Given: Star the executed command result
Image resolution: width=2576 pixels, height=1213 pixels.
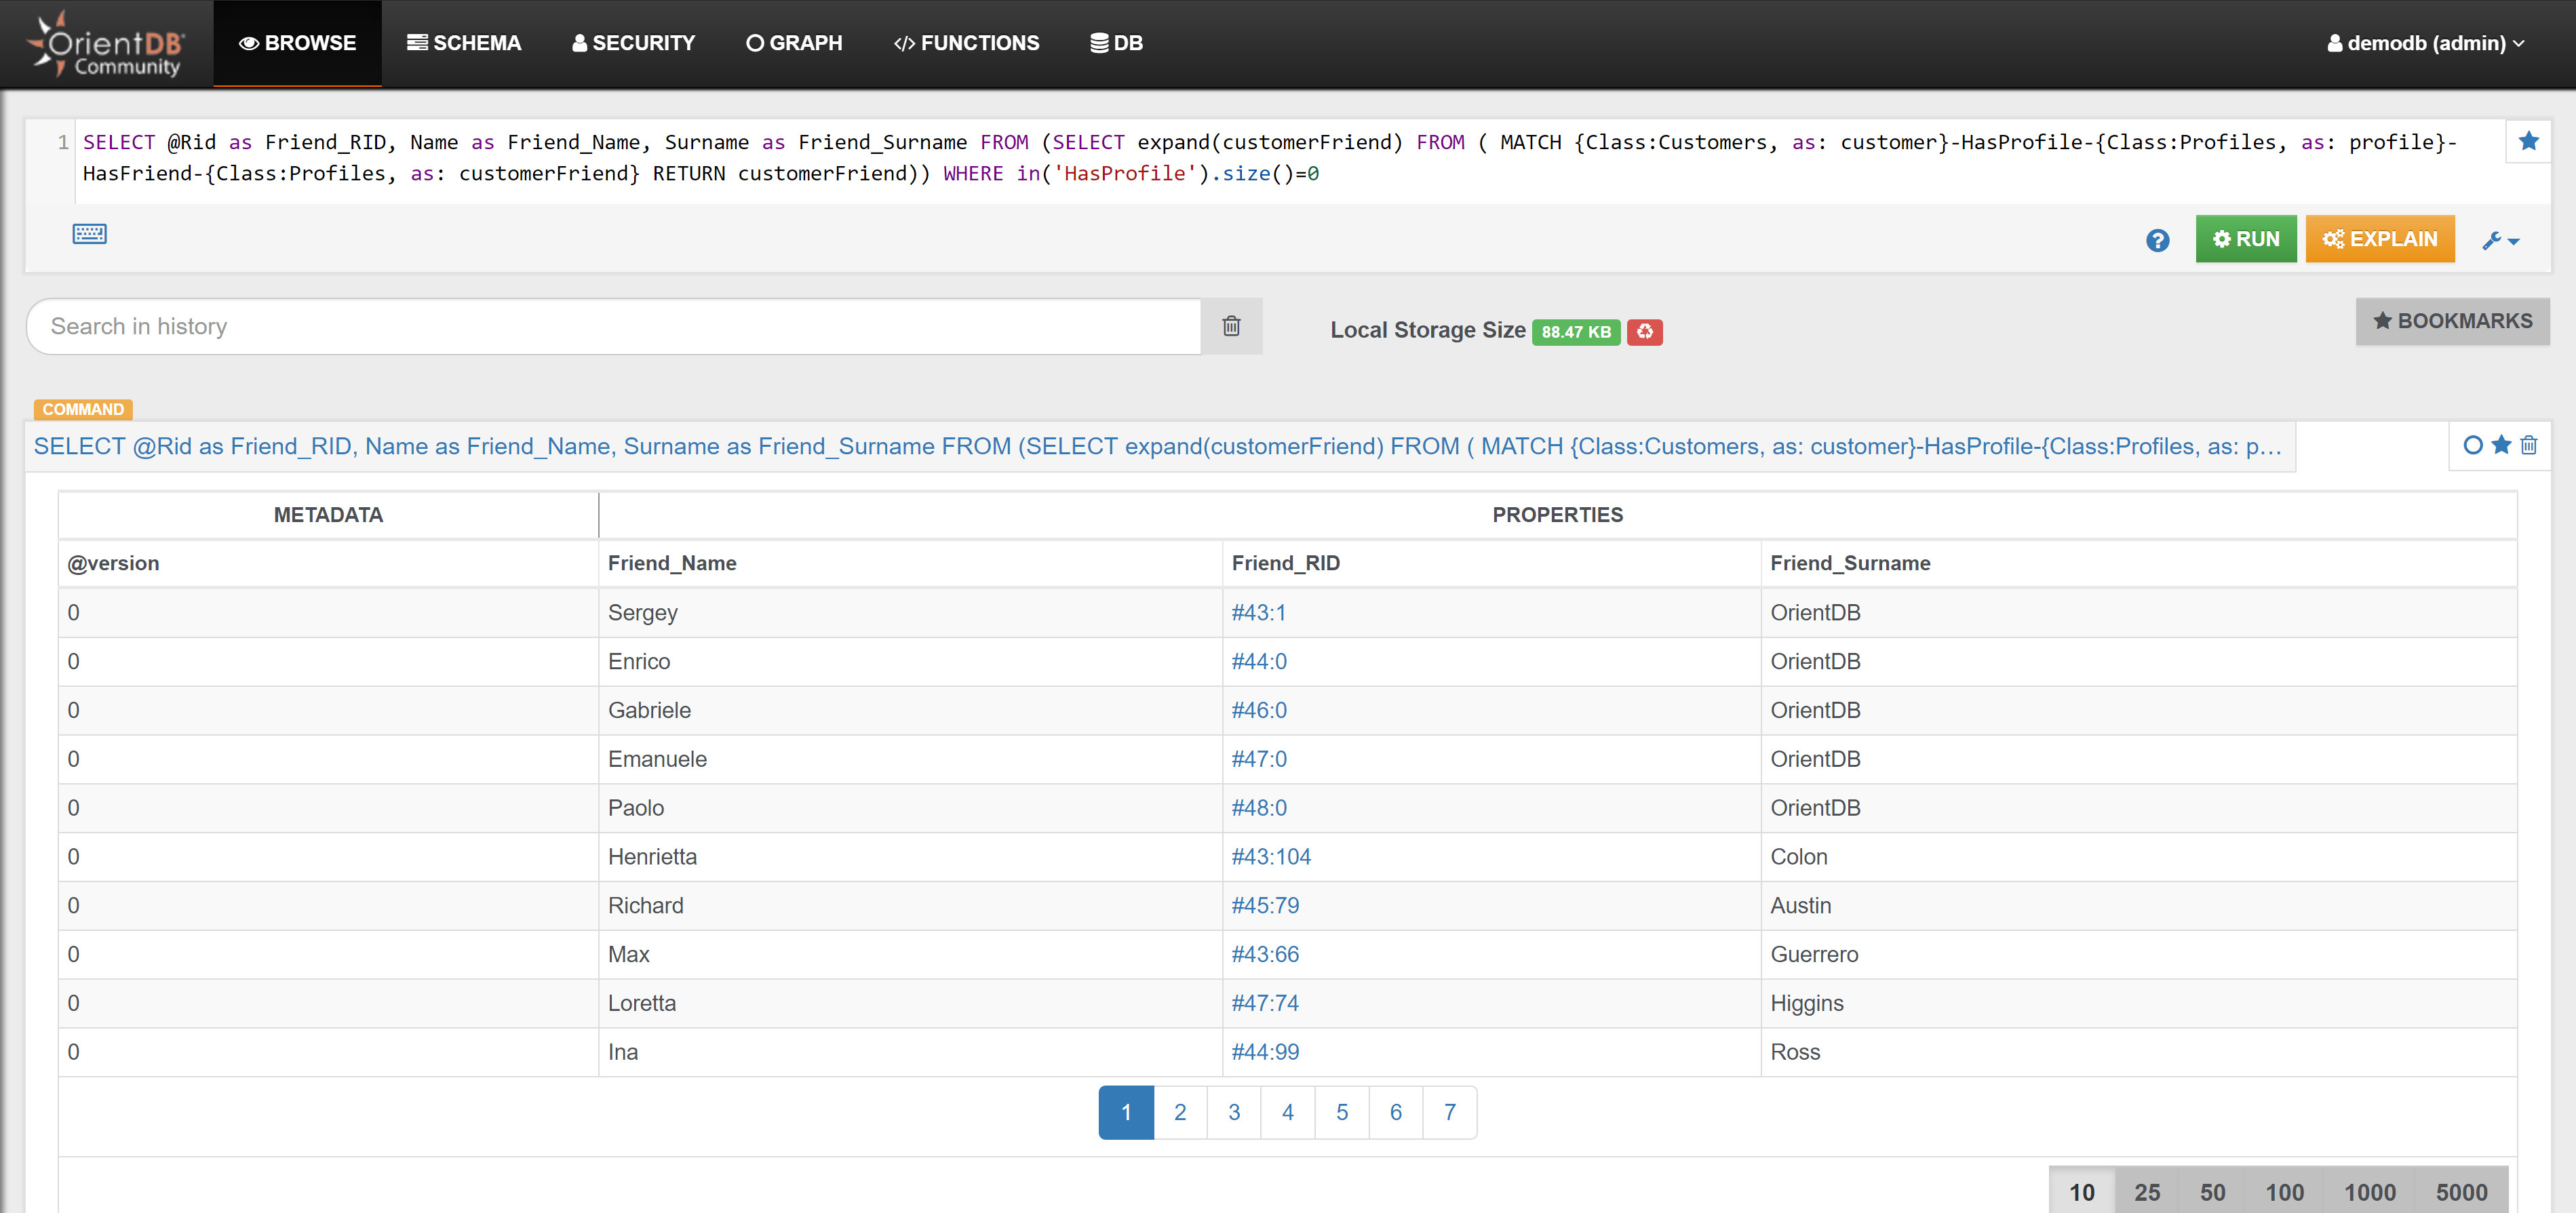Looking at the screenshot, I should click(2501, 445).
